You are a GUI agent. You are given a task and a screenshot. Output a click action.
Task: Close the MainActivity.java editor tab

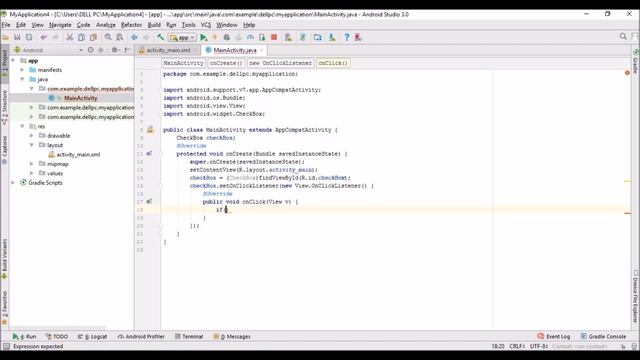click(x=262, y=50)
